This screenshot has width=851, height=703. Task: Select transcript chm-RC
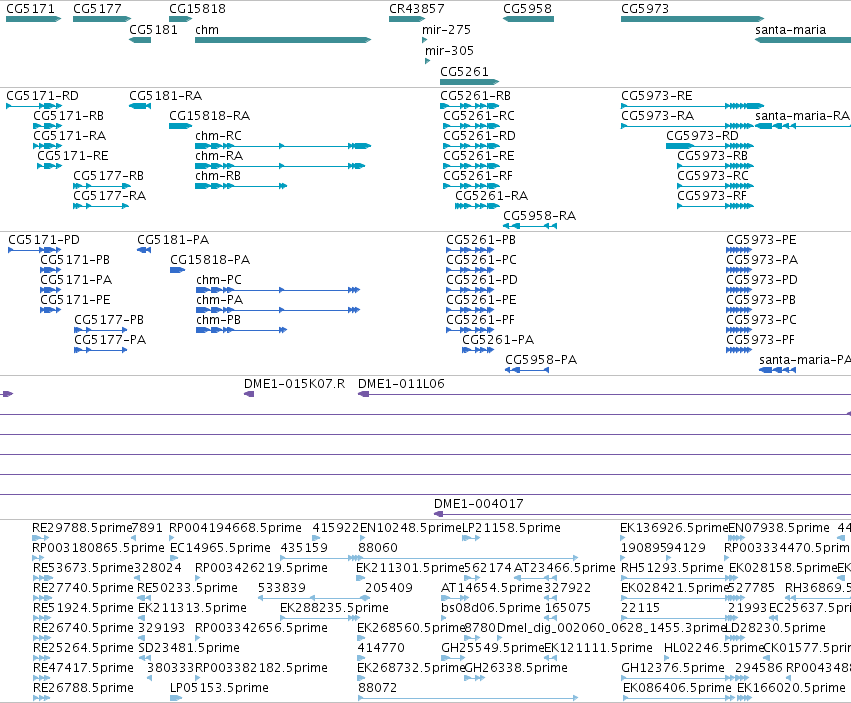pos(283,146)
